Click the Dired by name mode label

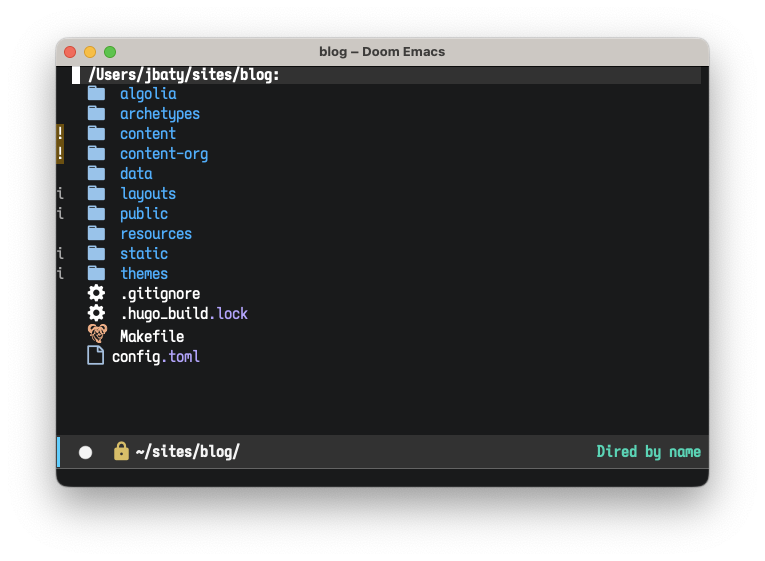648,452
